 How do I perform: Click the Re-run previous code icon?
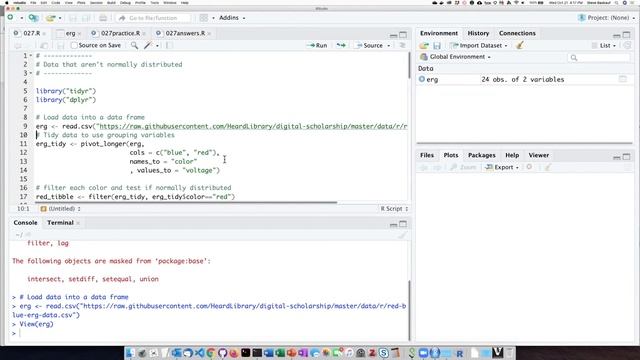point(341,45)
